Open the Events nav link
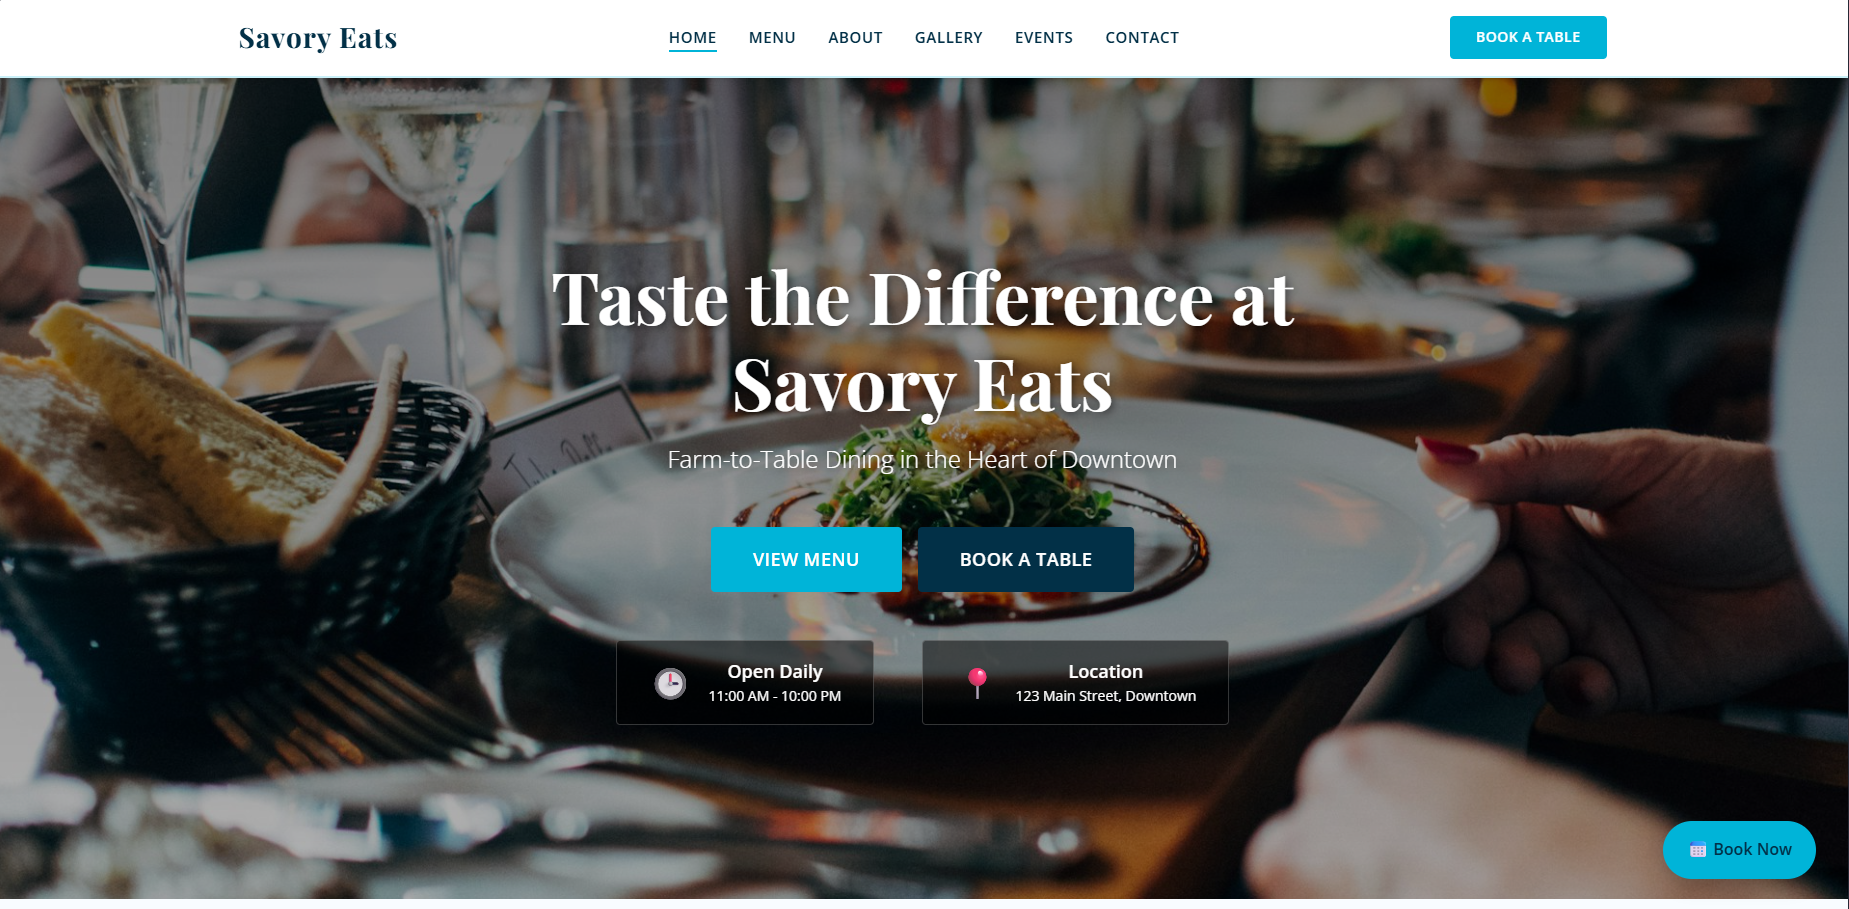Viewport: 1849px width, 909px height. pos(1043,38)
